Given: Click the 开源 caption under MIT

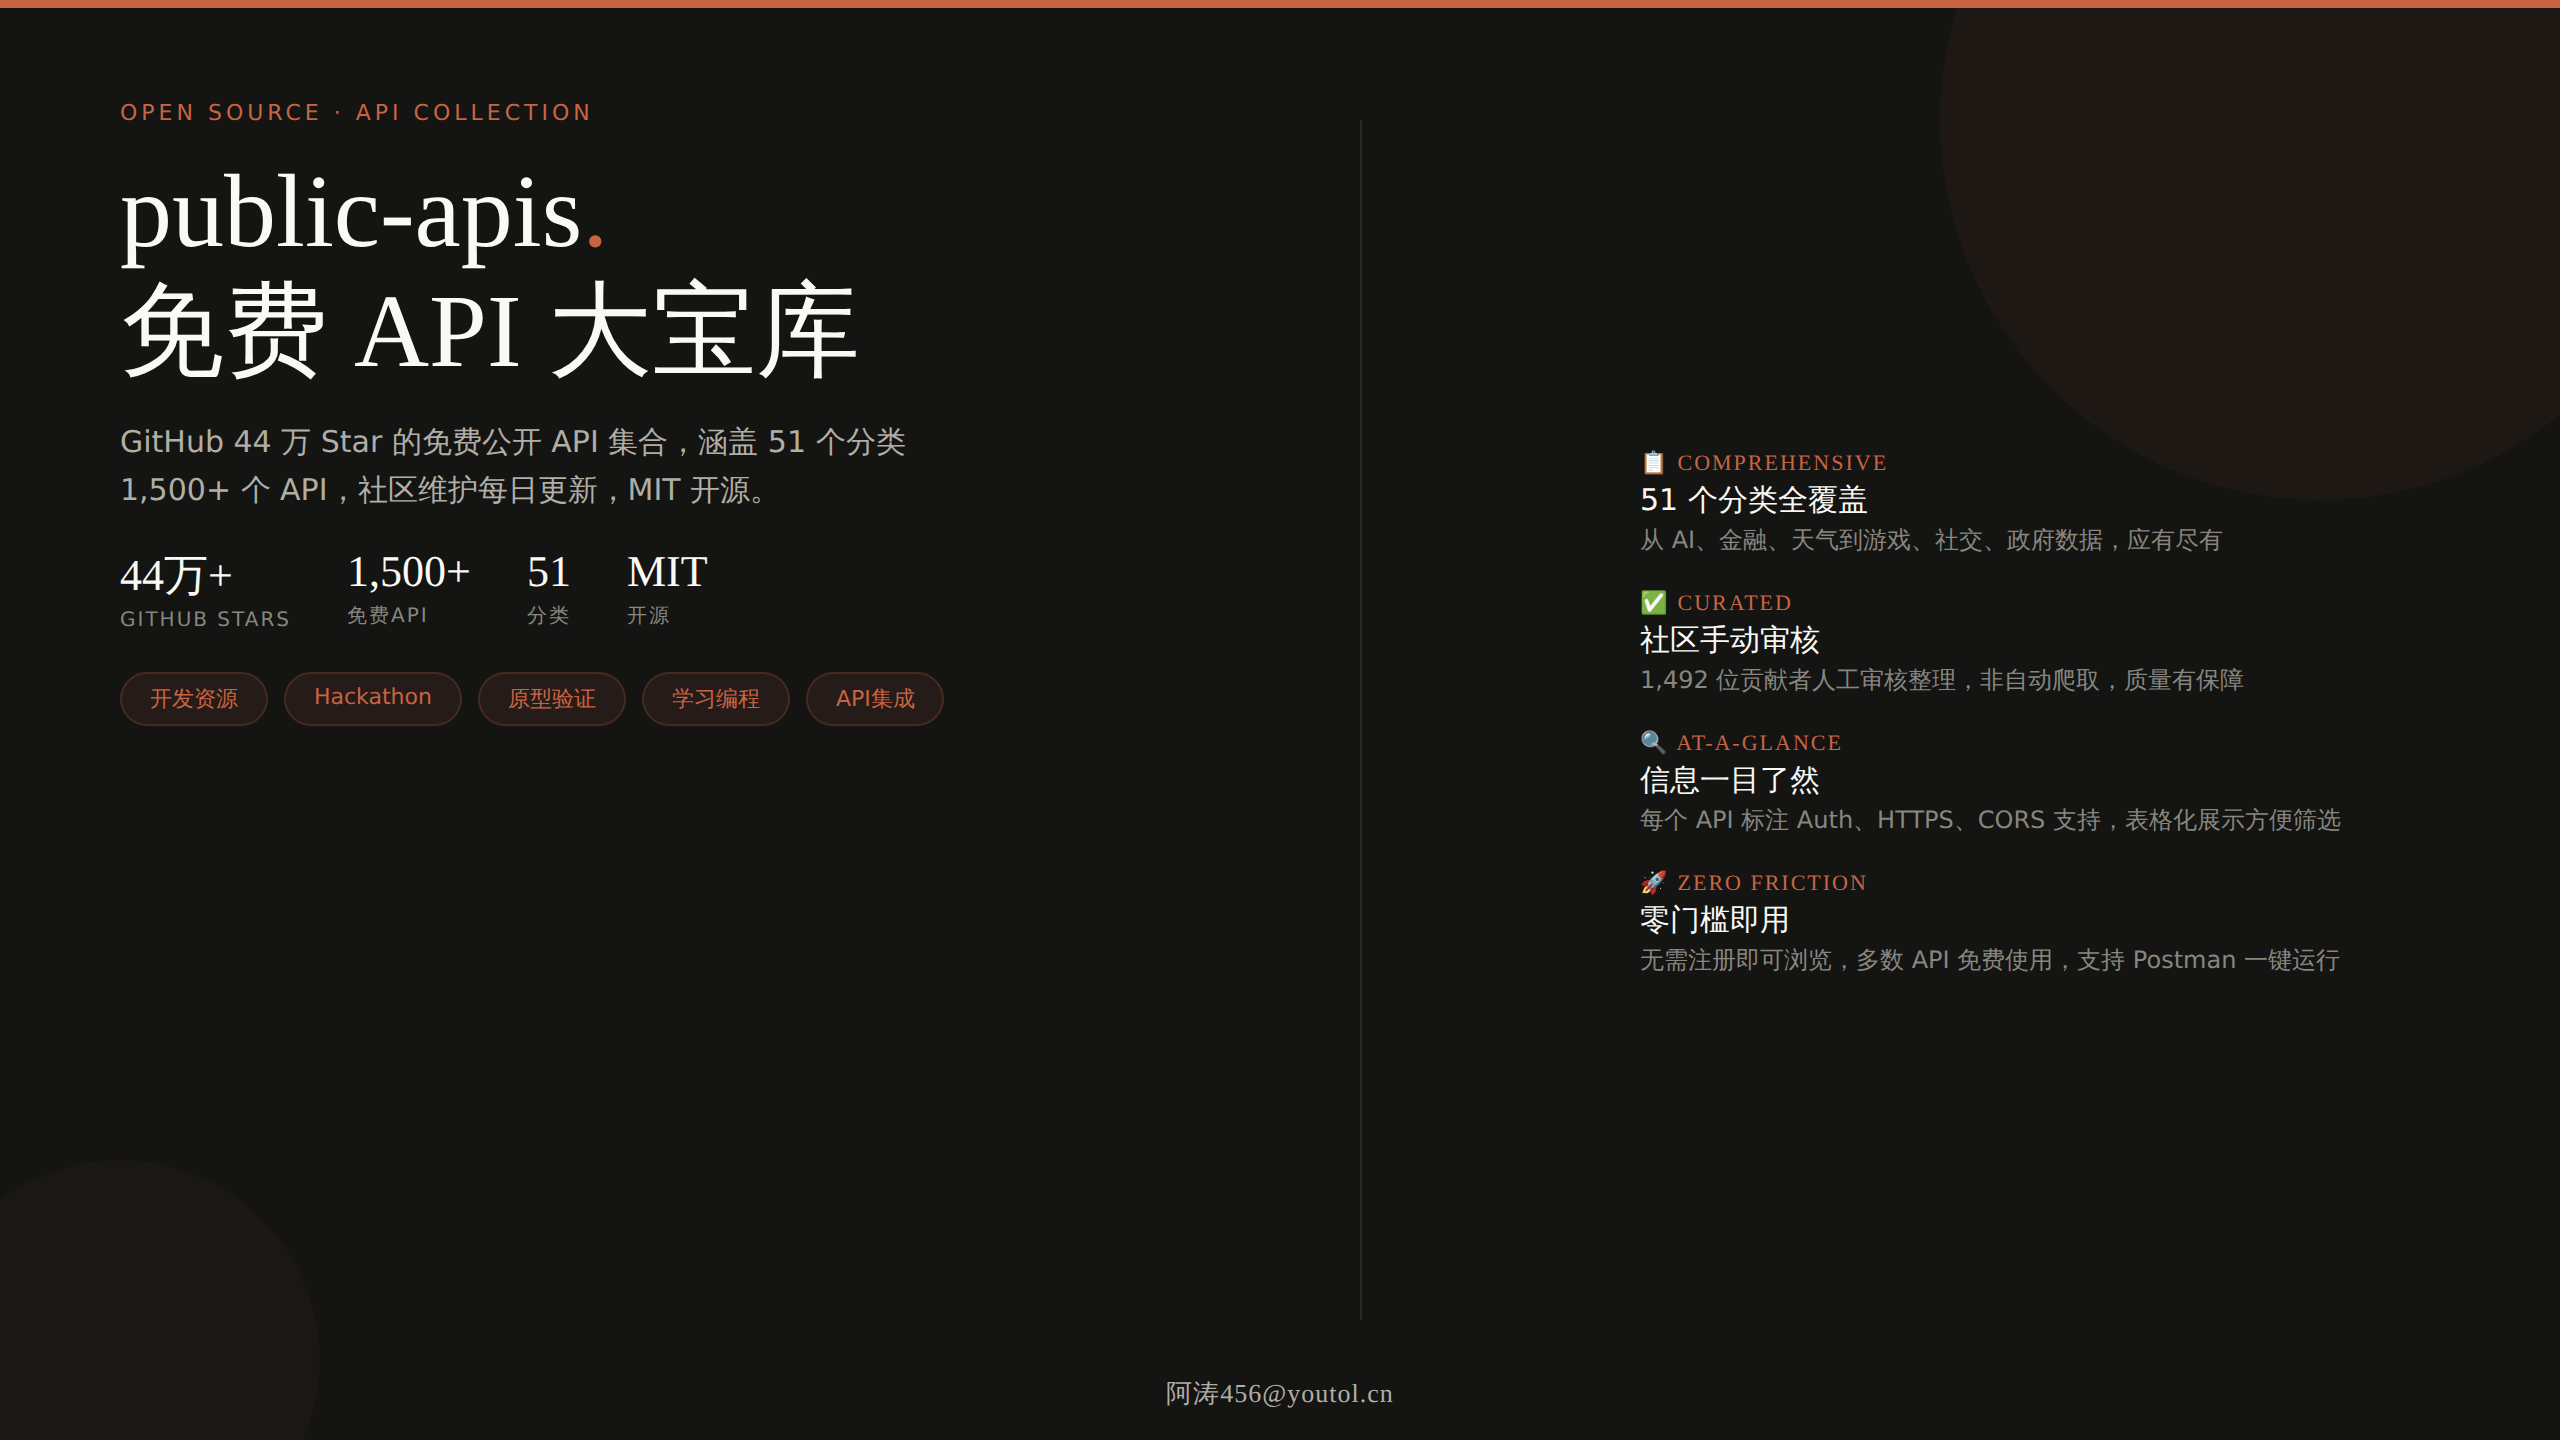Looking at the screenshot, I should coord(648,615).
